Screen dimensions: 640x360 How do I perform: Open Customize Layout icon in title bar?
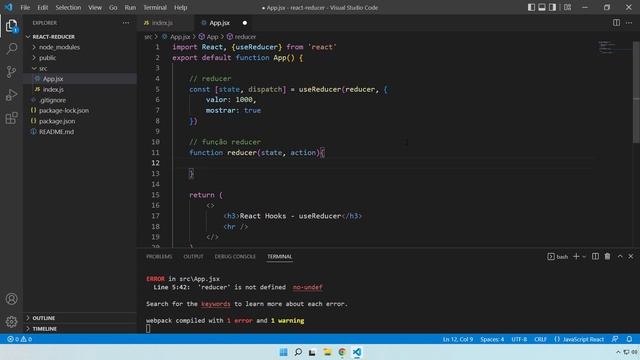567,7
